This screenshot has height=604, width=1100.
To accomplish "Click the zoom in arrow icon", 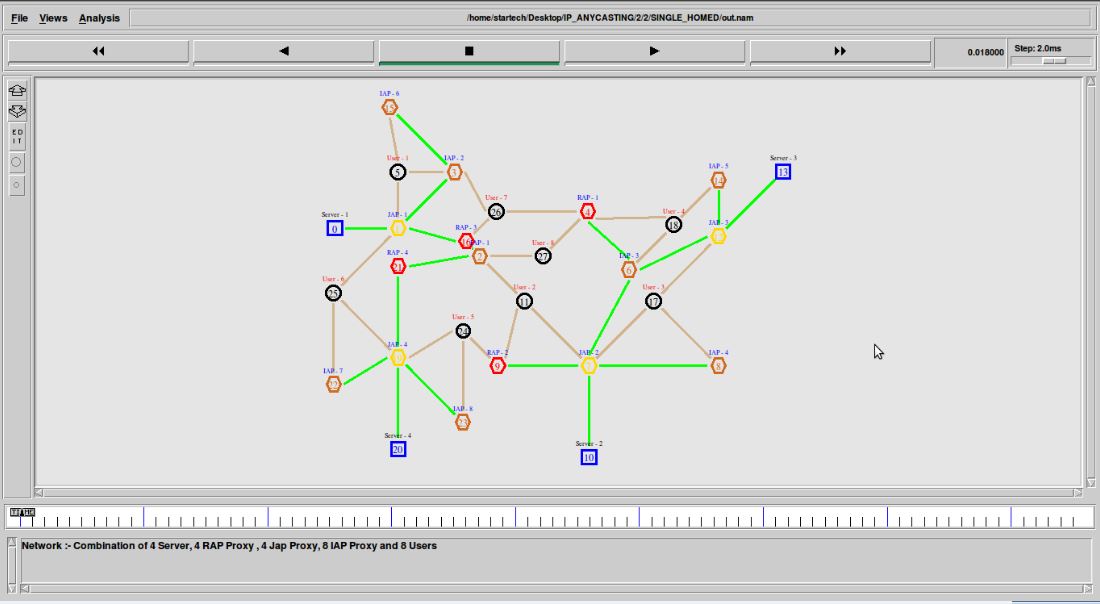I will pyautogui.click(x=17, y=90).
